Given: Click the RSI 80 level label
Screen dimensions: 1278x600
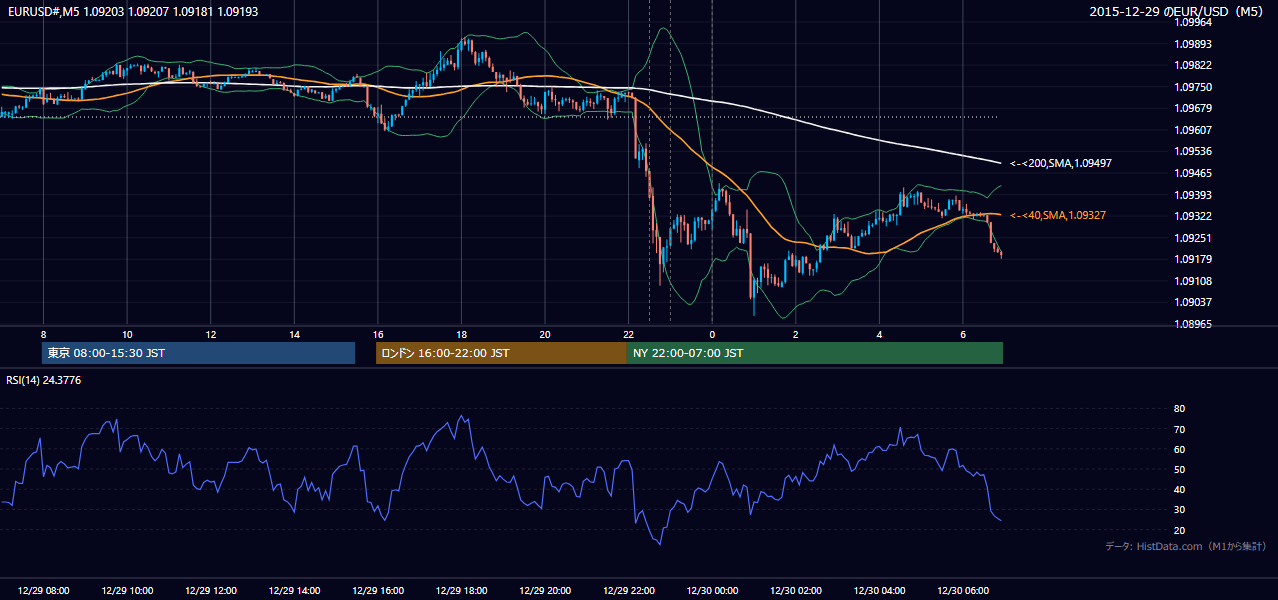Looking at the screenshot, I should click(x=1179, y=409).
